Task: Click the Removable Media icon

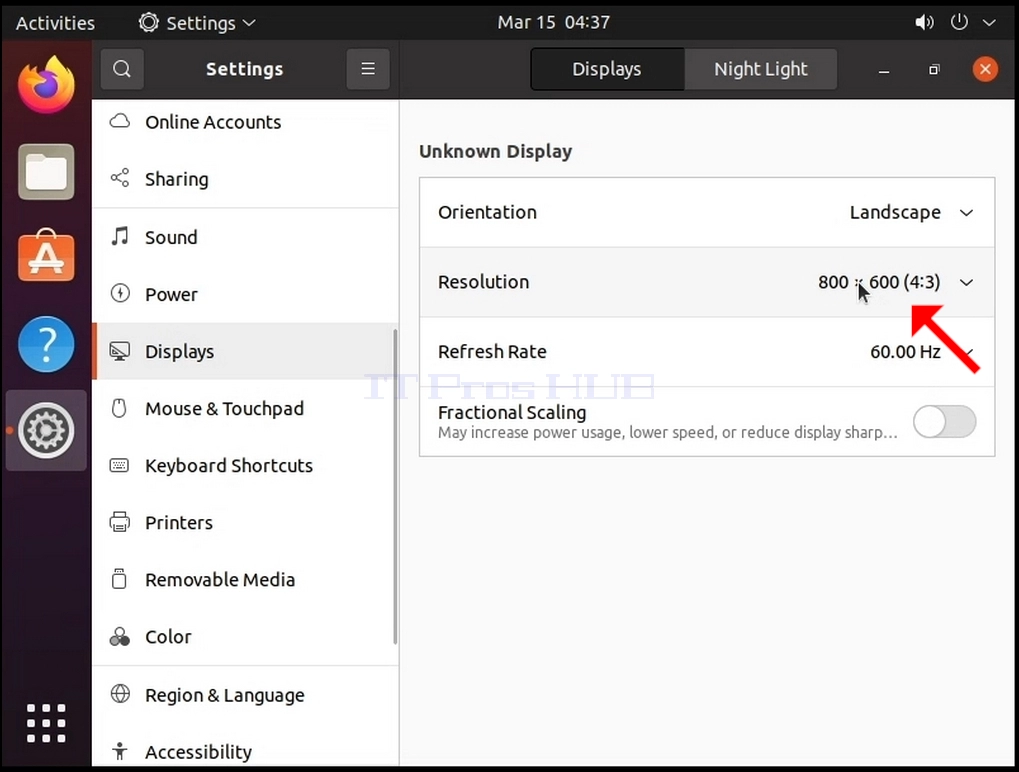Action: click(119, 578)
